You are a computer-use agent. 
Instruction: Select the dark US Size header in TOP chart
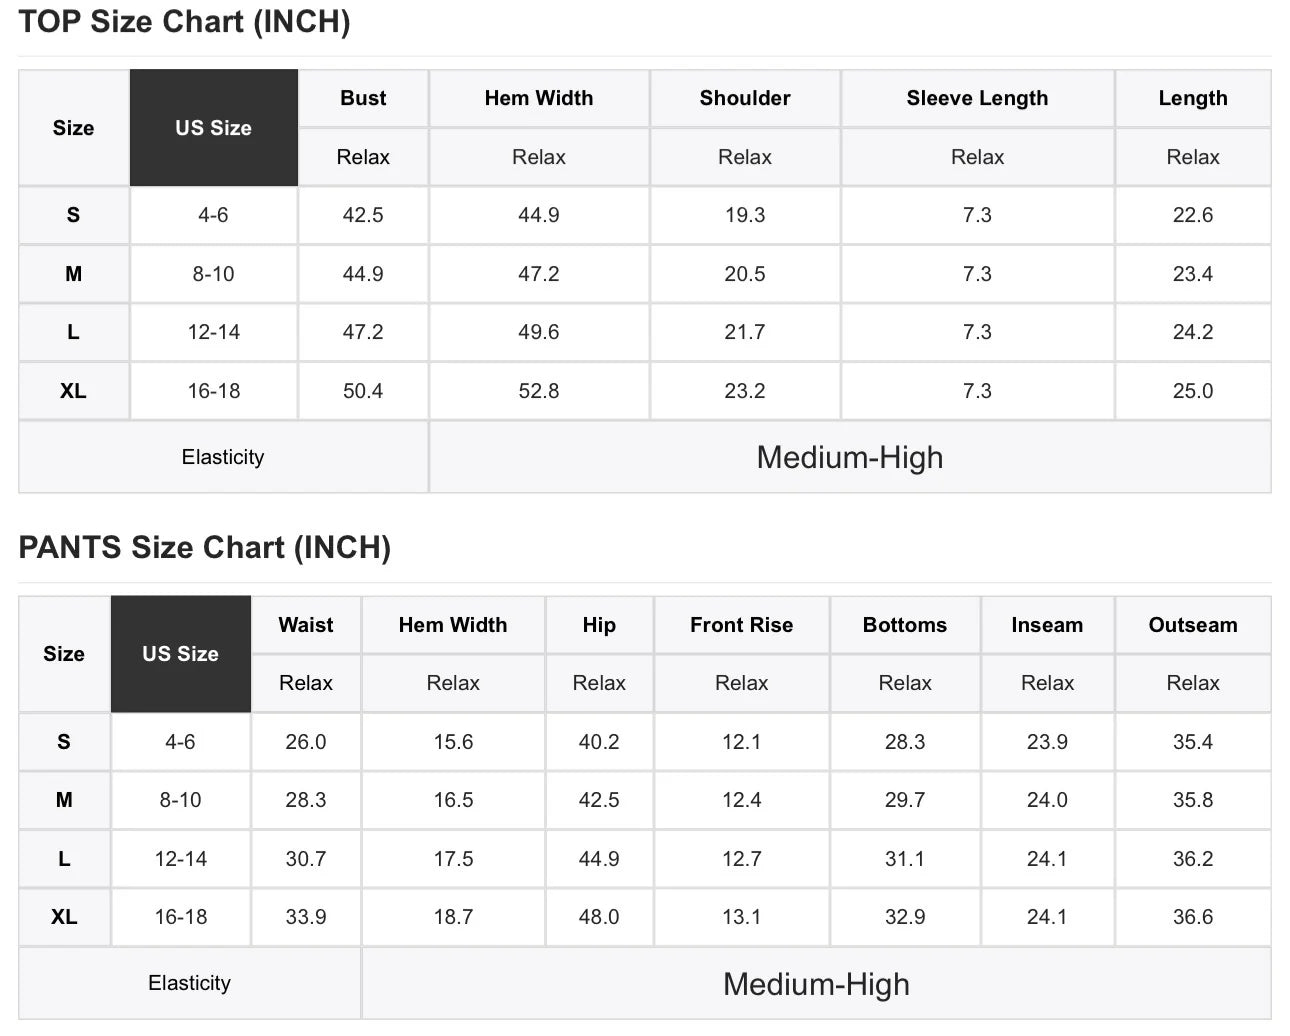[x=213, y=128]
